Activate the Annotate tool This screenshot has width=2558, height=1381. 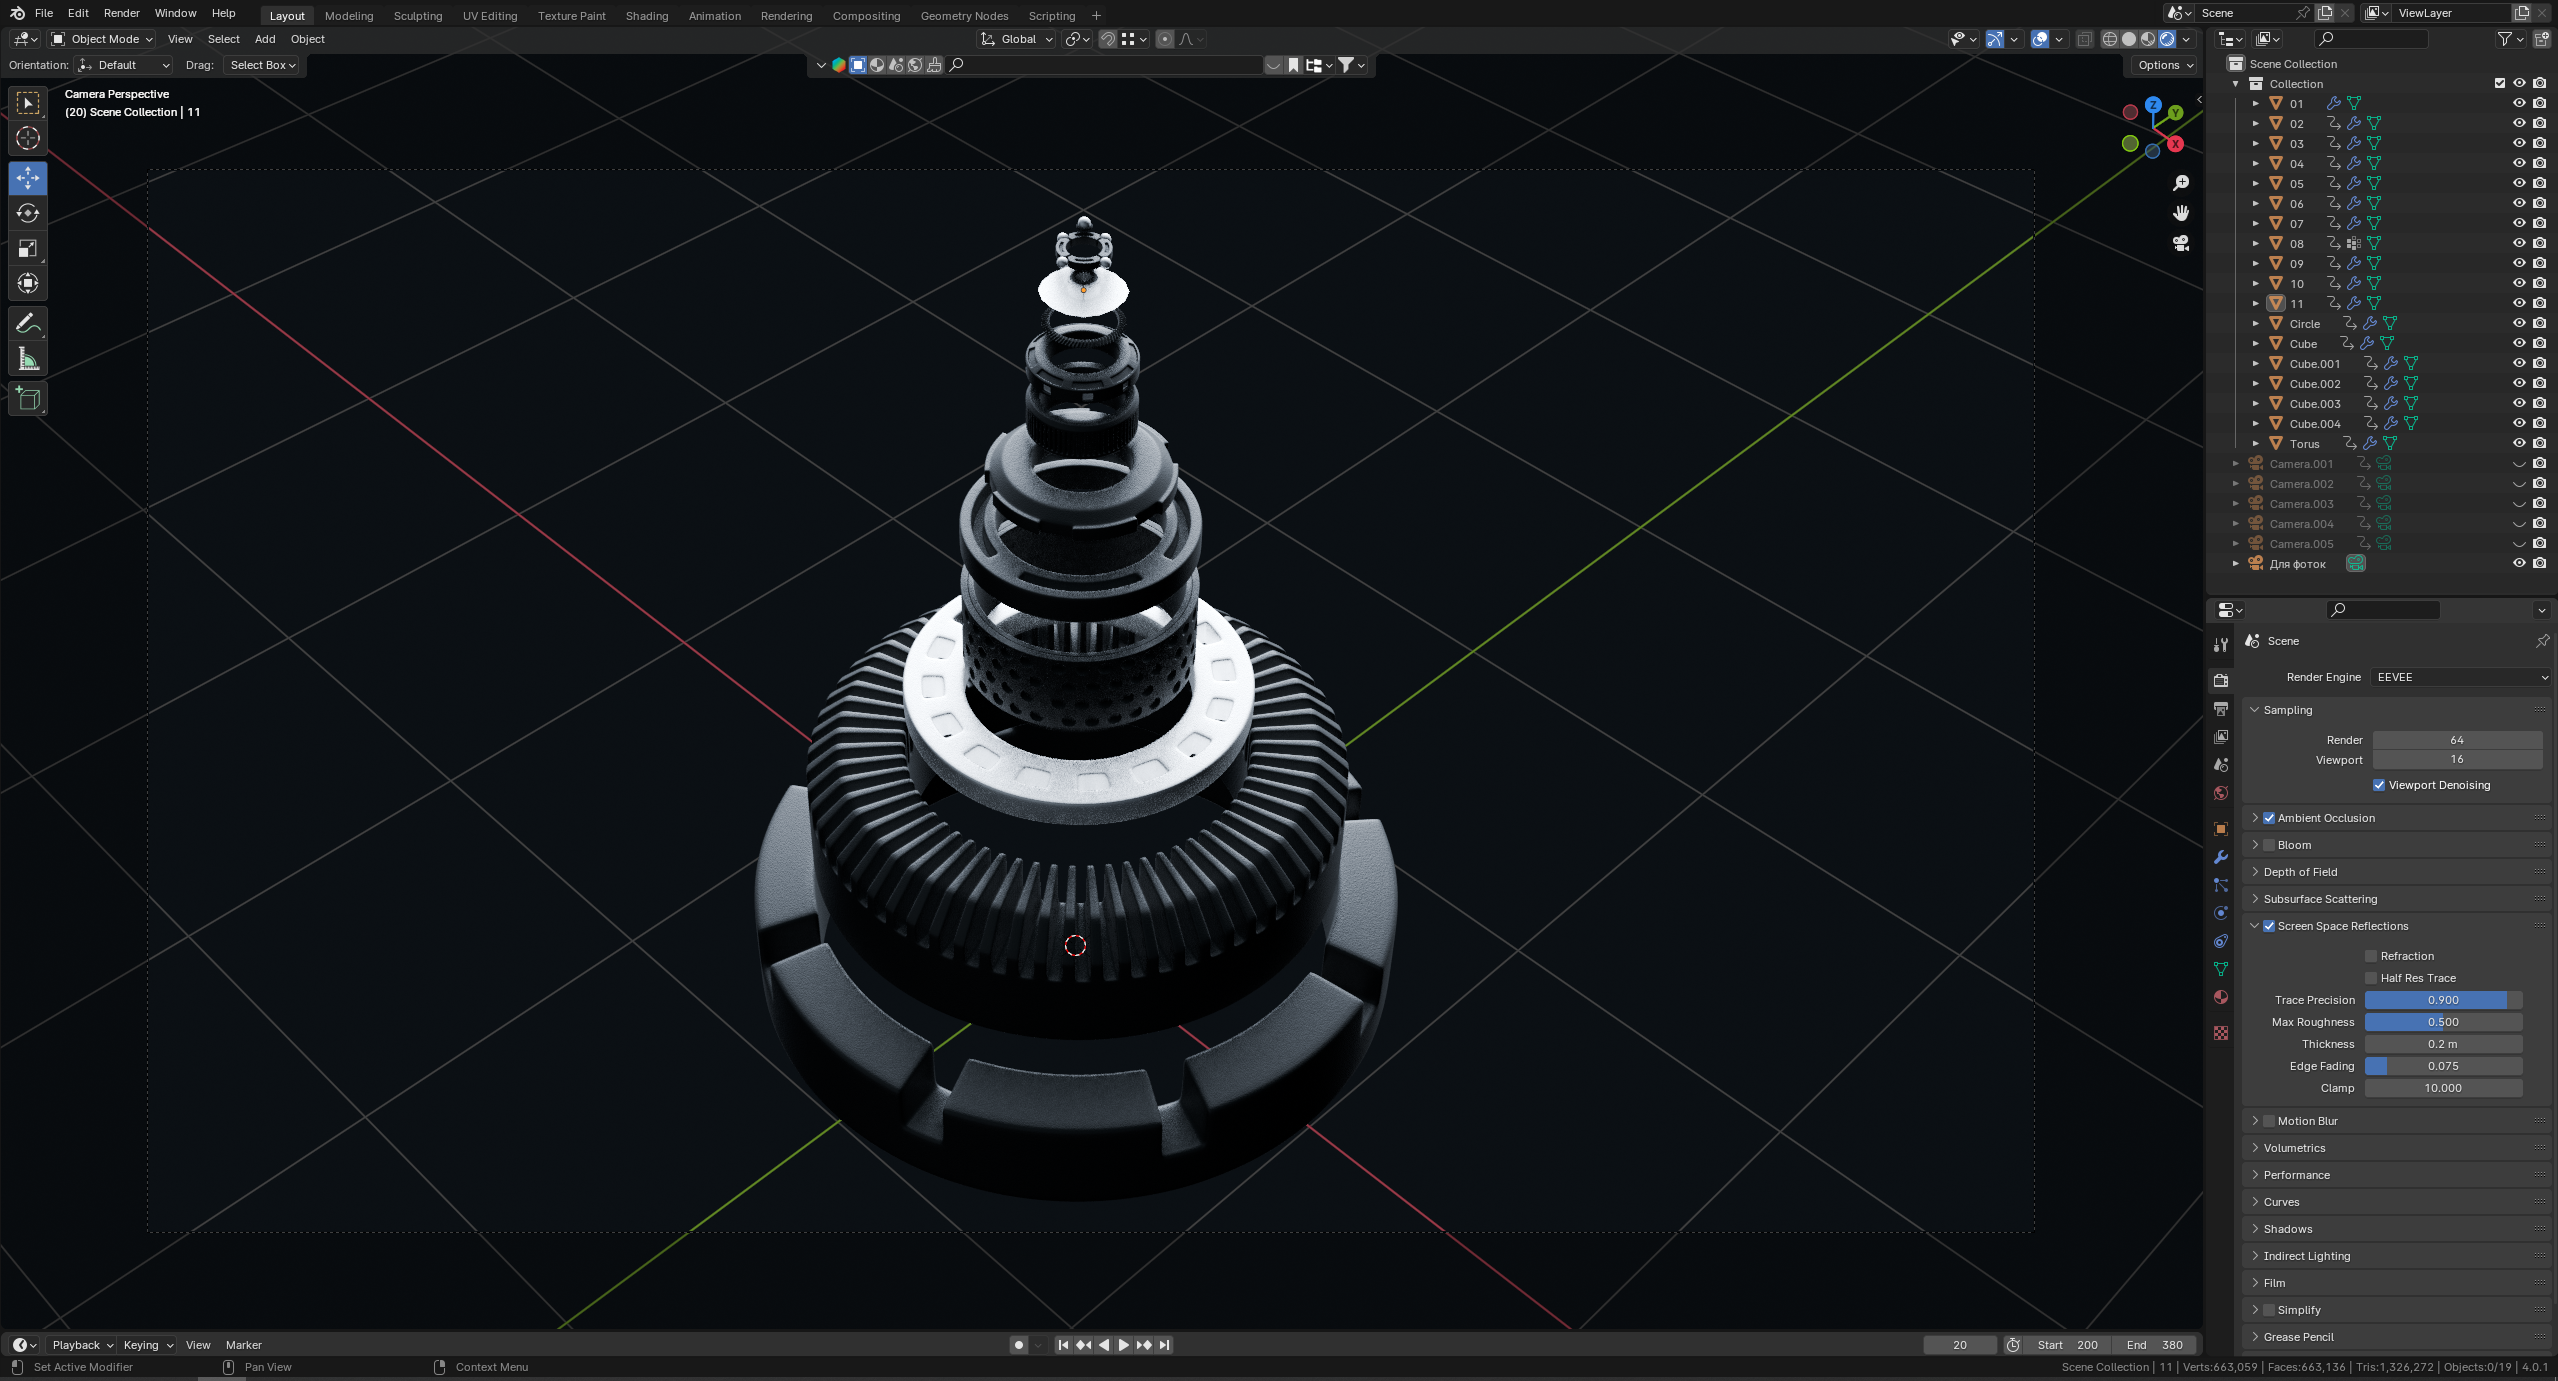pos(28,324)
